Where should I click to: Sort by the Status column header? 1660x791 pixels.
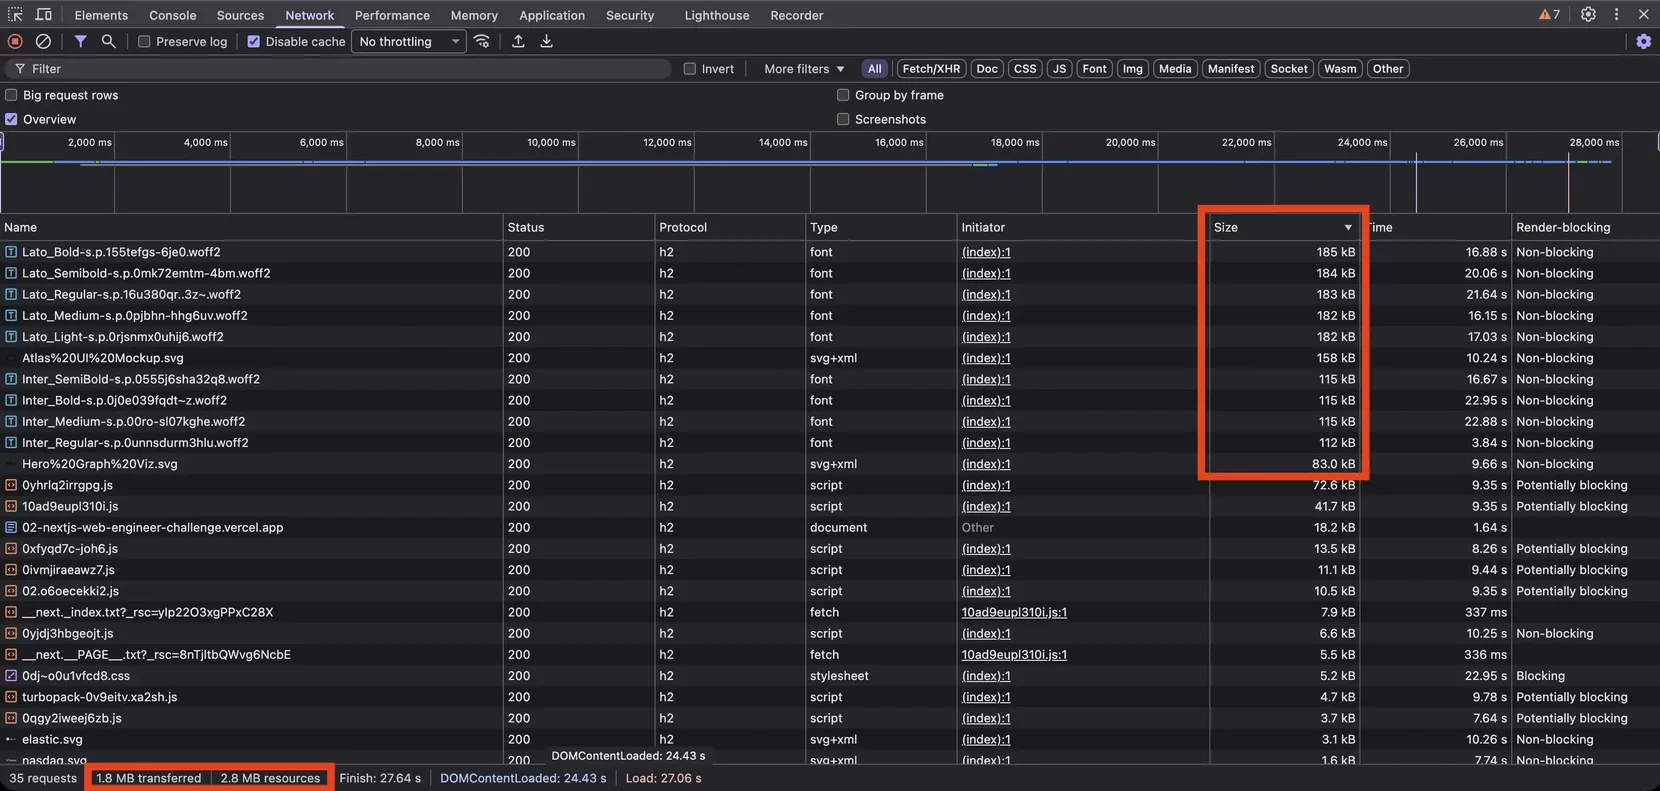578,227
